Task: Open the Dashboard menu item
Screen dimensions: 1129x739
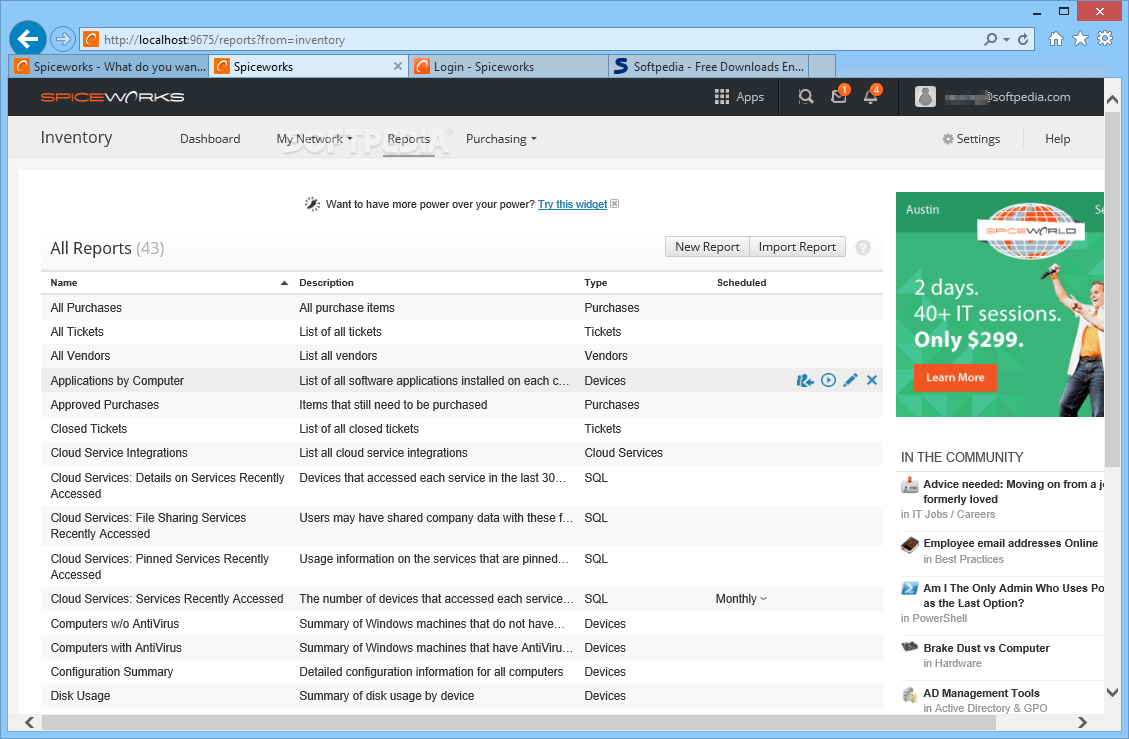Action: [210, 139]
